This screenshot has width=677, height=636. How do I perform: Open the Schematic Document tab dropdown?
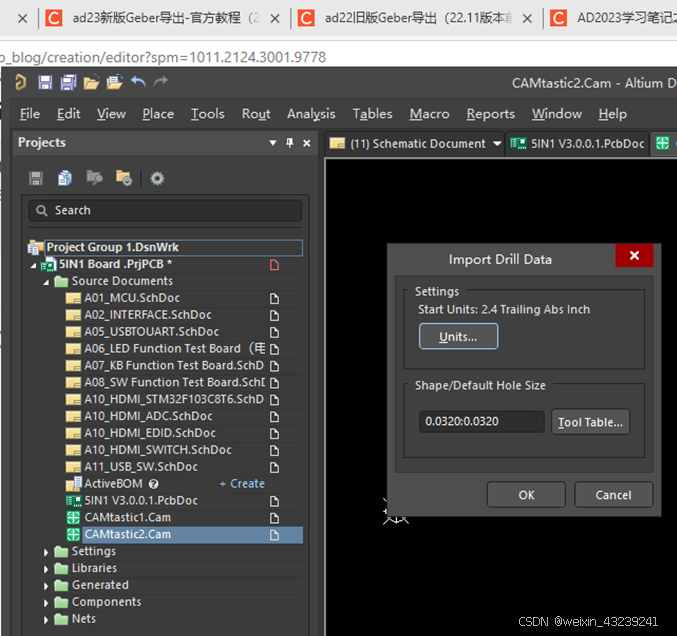pyautogui.click(x=497, y=143)
